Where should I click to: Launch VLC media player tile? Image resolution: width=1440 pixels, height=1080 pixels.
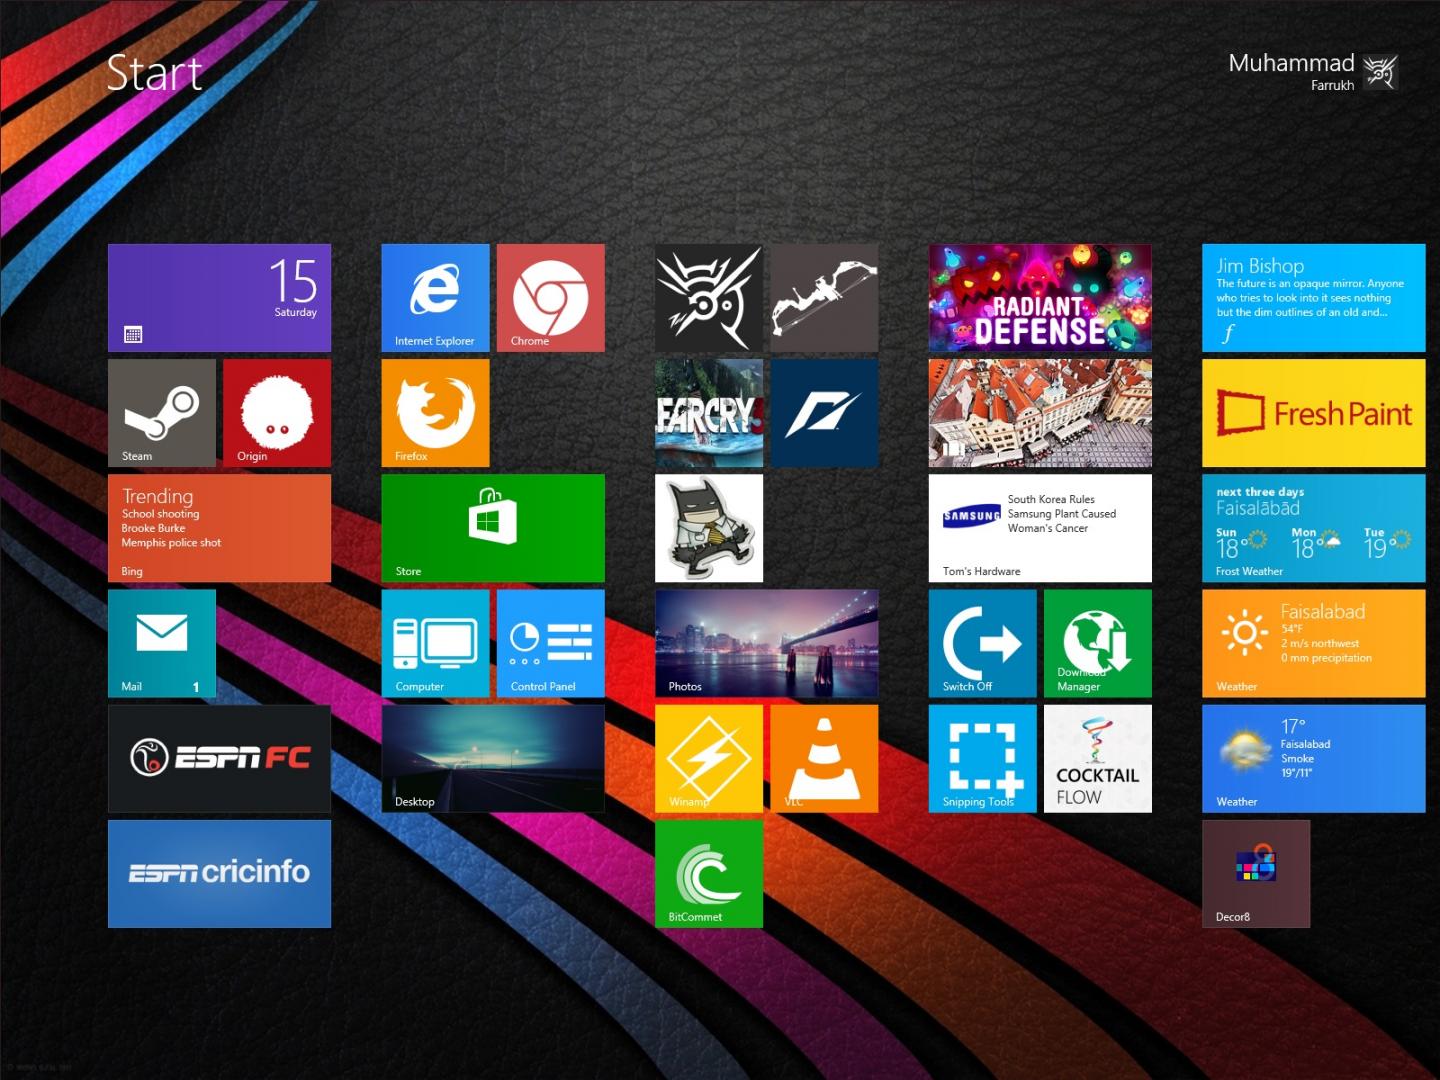click(824, 758)
